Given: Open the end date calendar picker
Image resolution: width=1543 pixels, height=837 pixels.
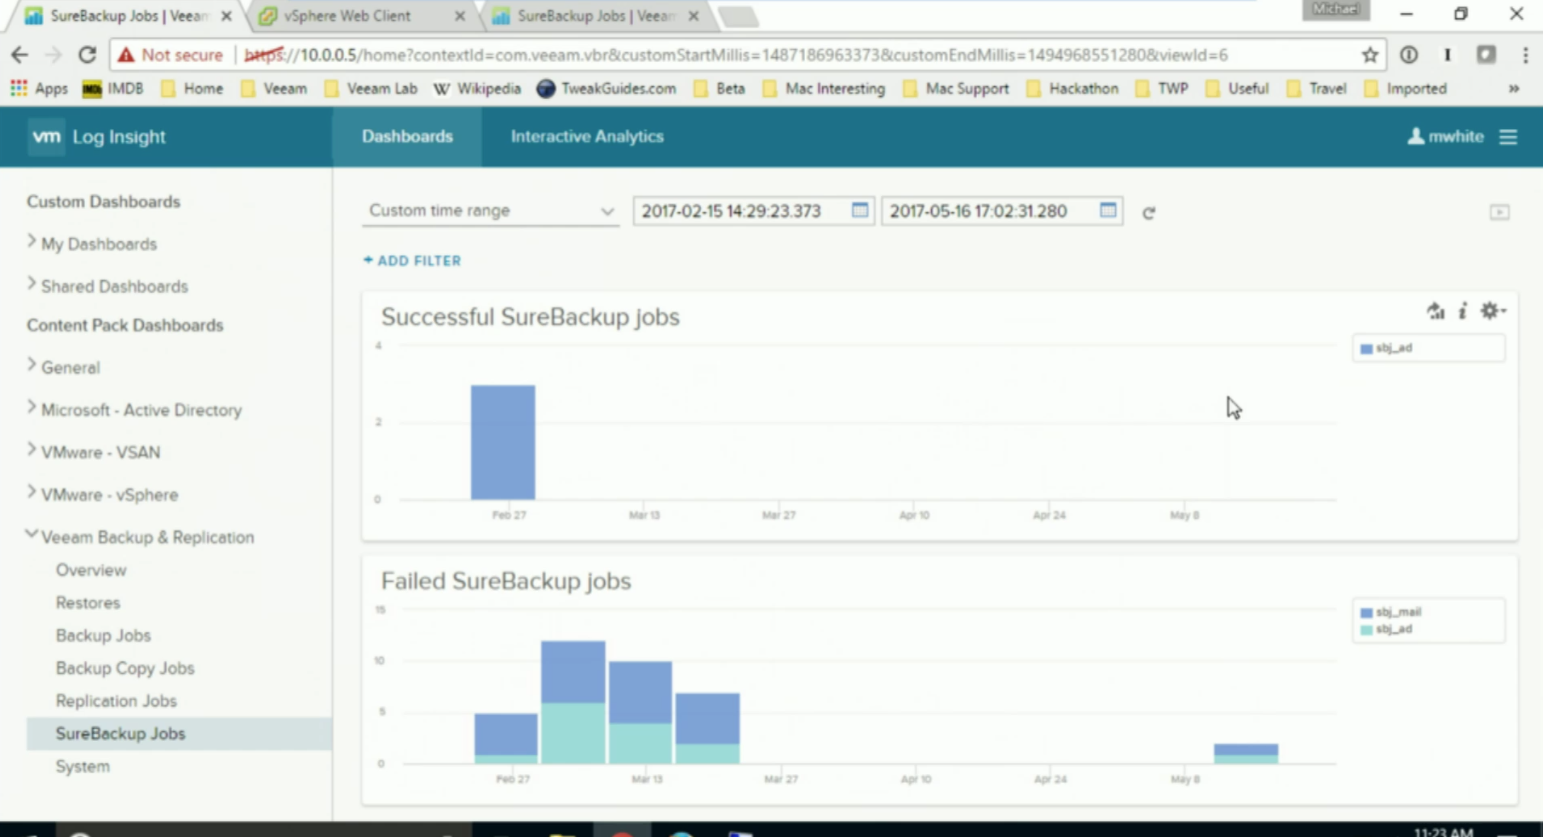Looking at the screenshot, I should pyautogui.click(x=1108, y=210).
